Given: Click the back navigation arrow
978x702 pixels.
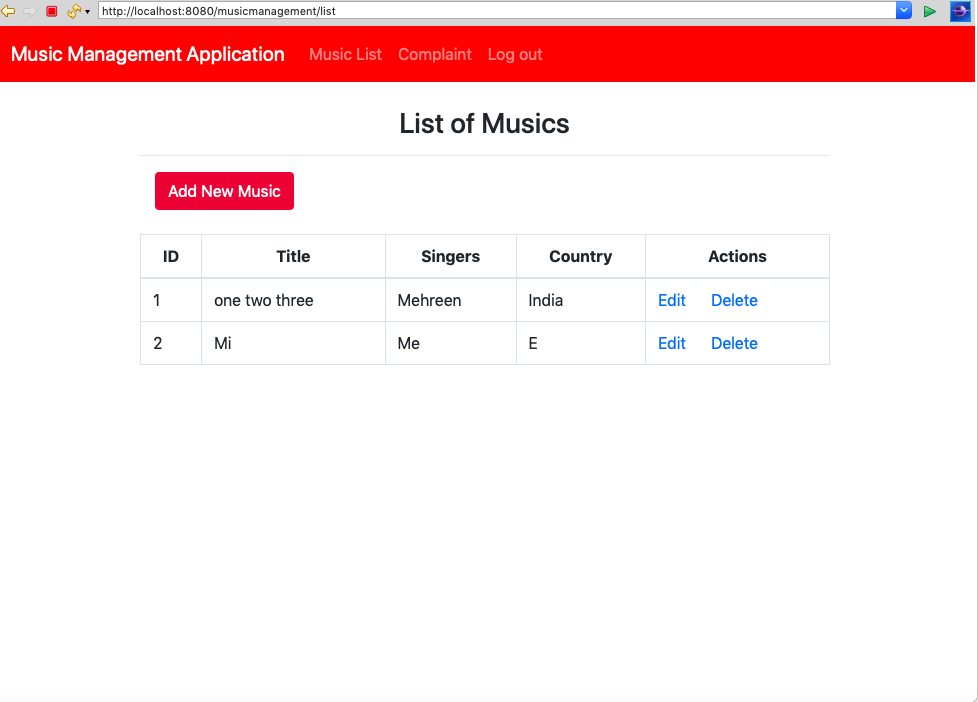Looking at the screenshot, I should (10, 11).
